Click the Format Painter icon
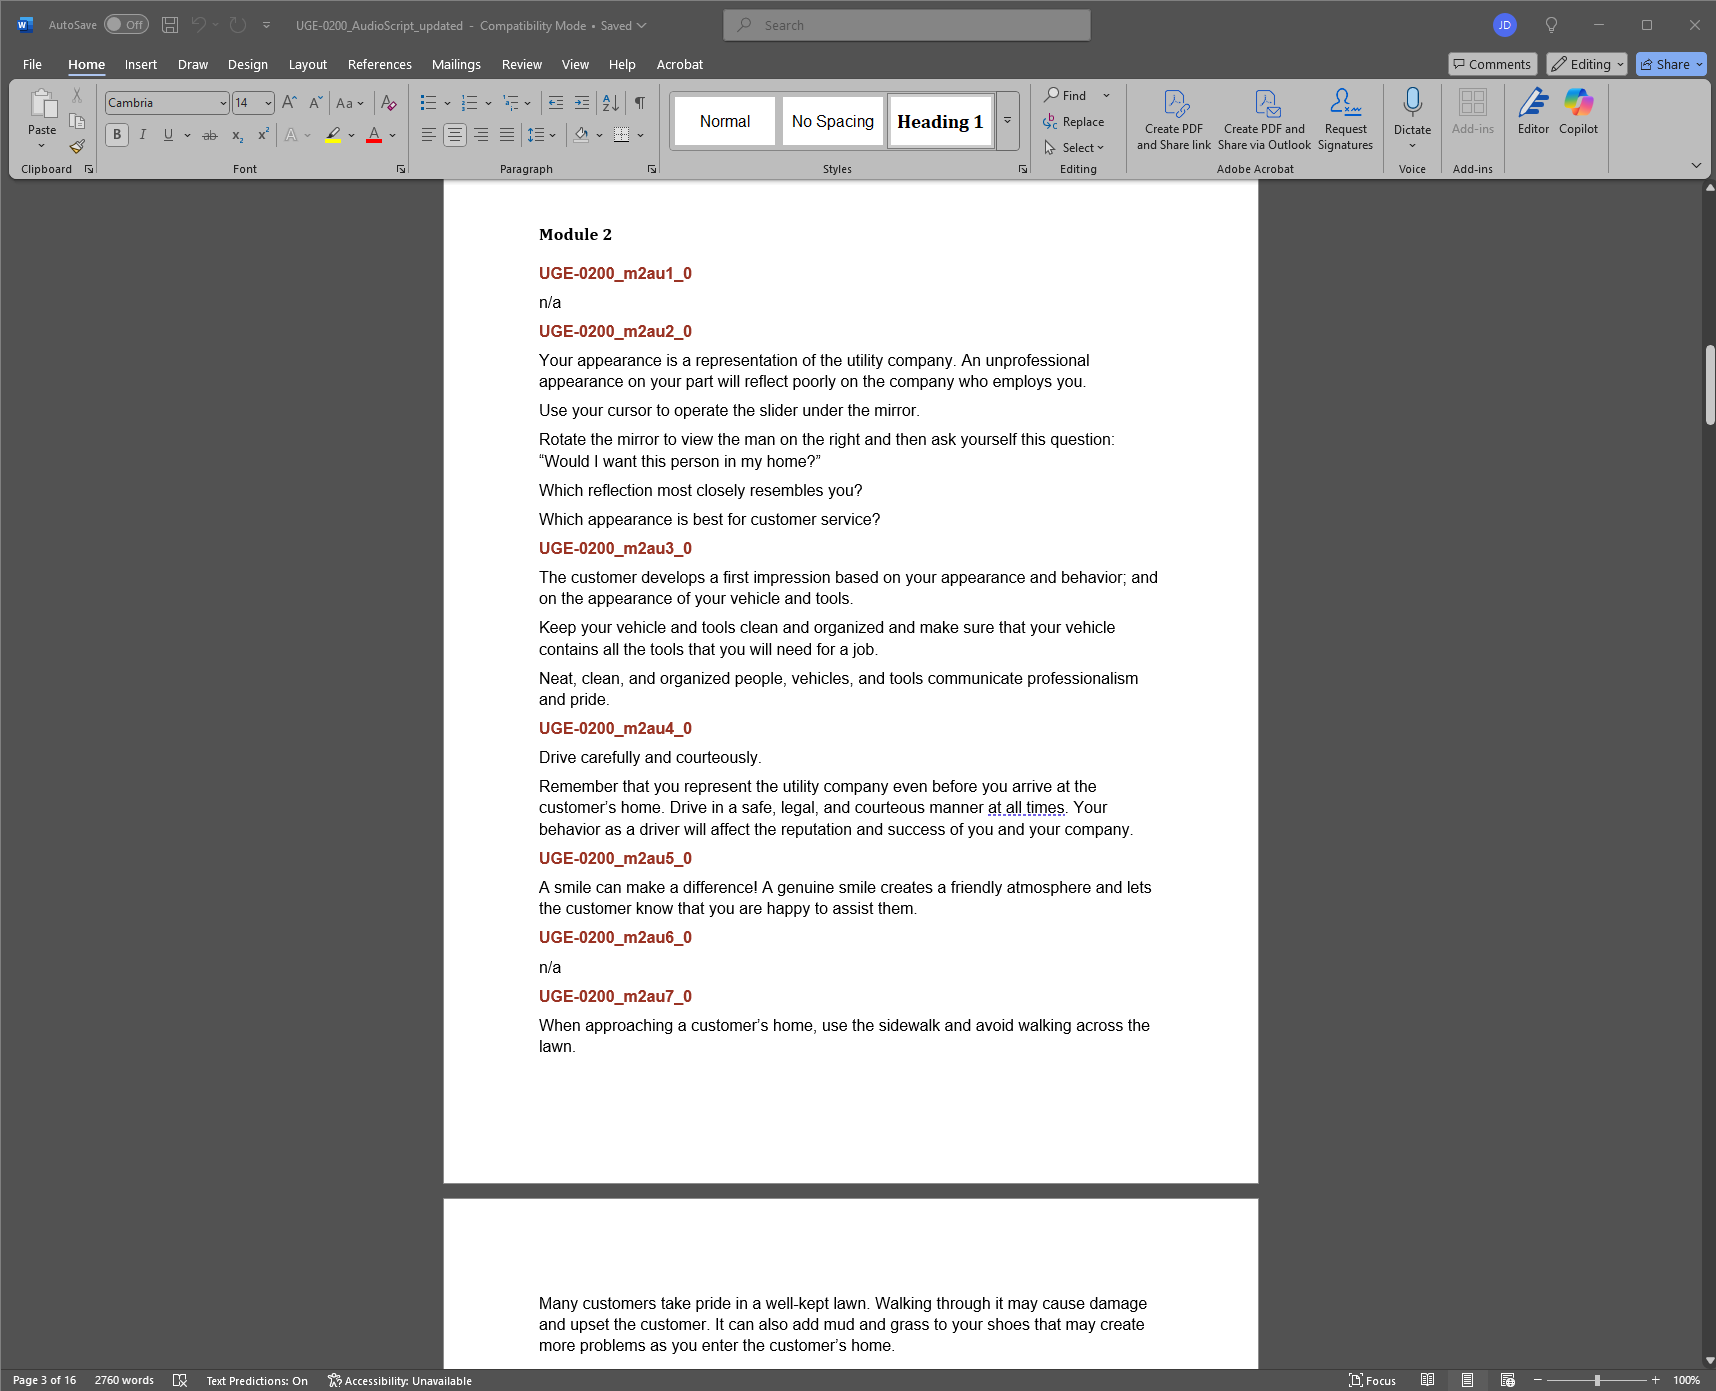 pyautogui.click(x=77, y=146)
